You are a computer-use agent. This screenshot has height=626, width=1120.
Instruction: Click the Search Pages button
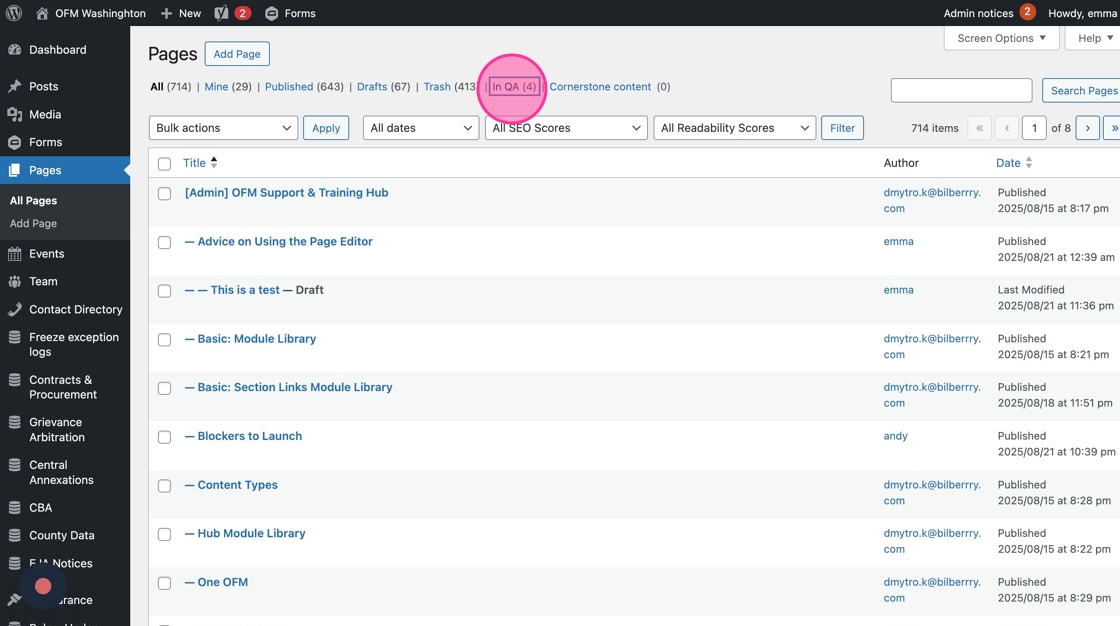1081,90
